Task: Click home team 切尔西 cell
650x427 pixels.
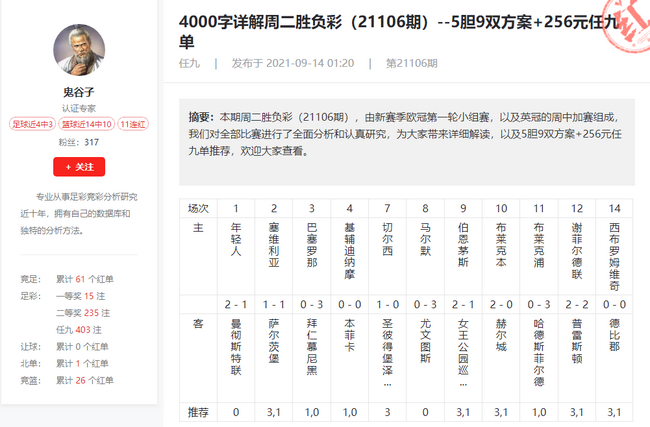Action: (x=387, y=257)
